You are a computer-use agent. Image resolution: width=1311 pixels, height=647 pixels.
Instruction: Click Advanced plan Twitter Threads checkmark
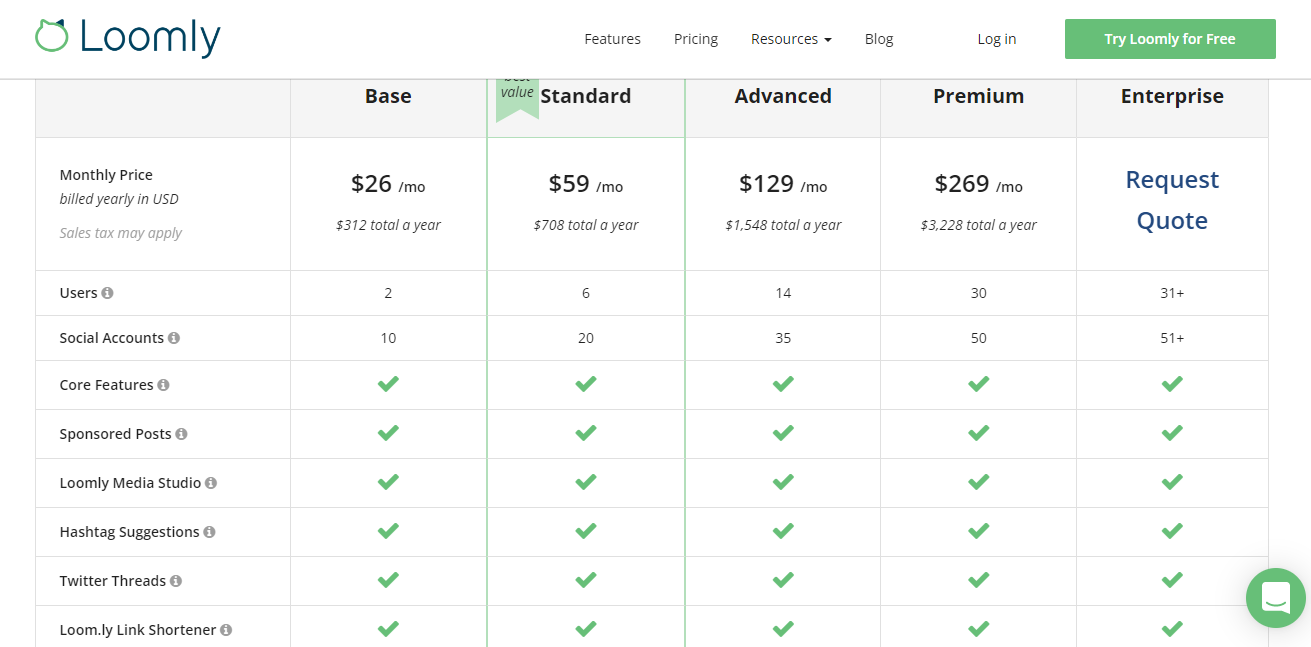click(x=783, y=580)
